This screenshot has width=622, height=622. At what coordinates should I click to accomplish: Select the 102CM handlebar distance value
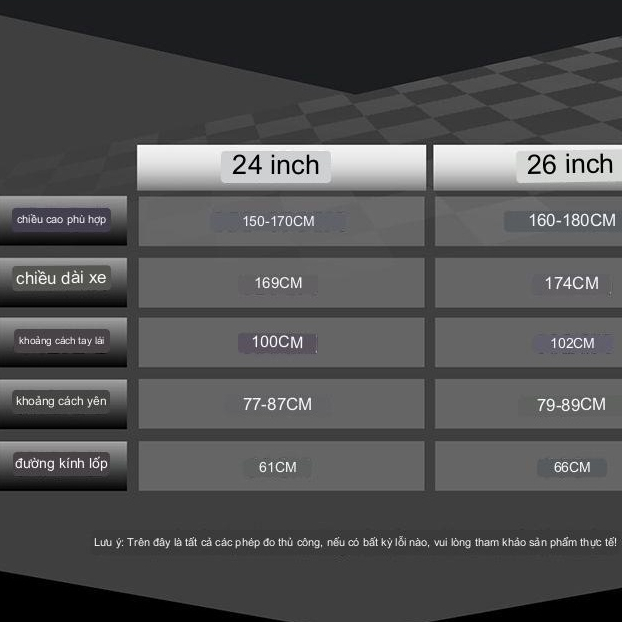tap(572, 344)
